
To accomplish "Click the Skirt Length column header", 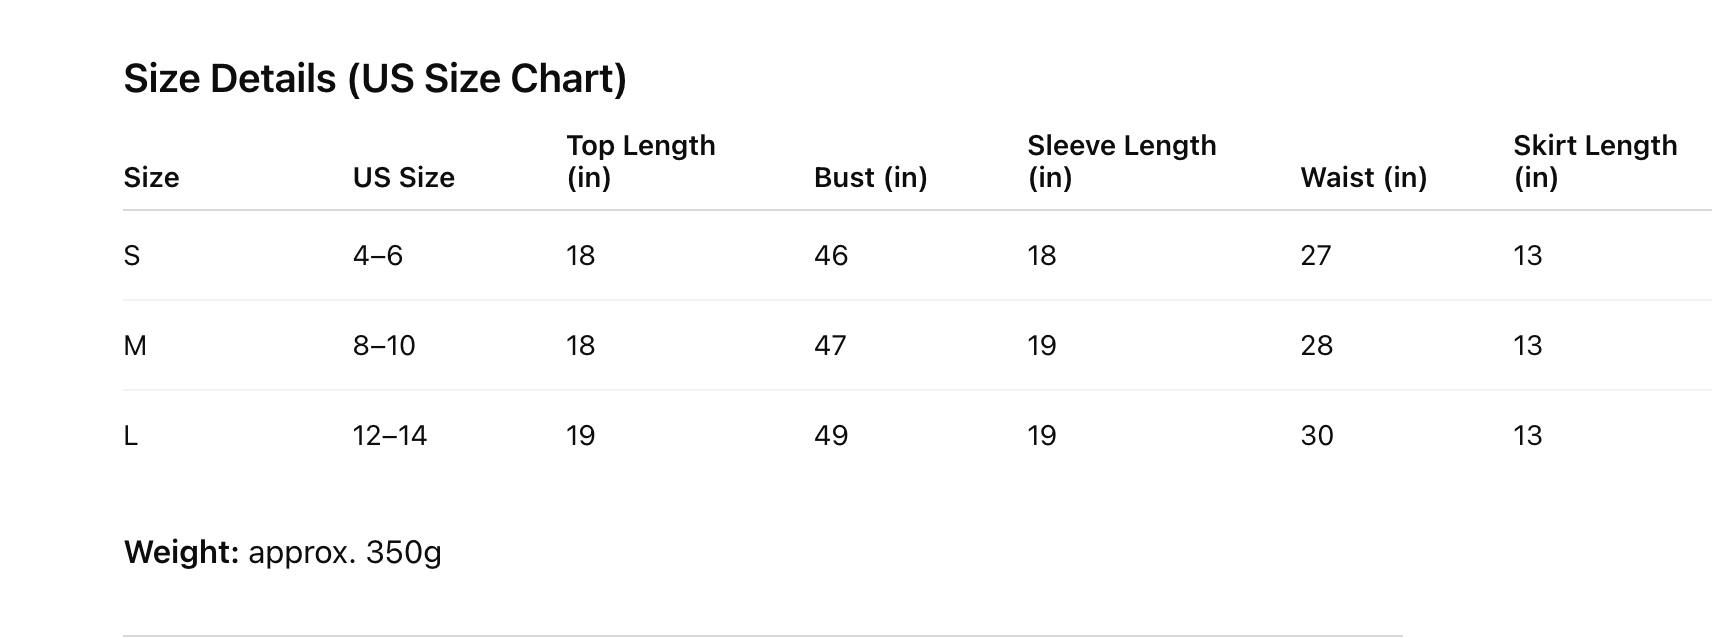I will (1594, 161).
